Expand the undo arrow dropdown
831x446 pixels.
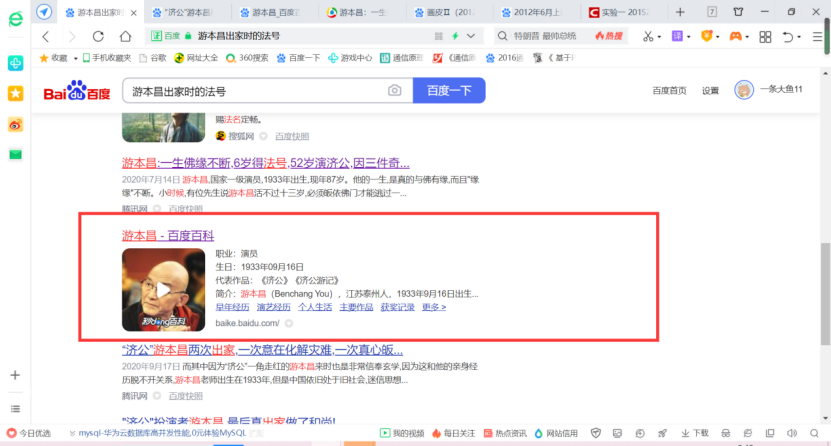point(799,37)
